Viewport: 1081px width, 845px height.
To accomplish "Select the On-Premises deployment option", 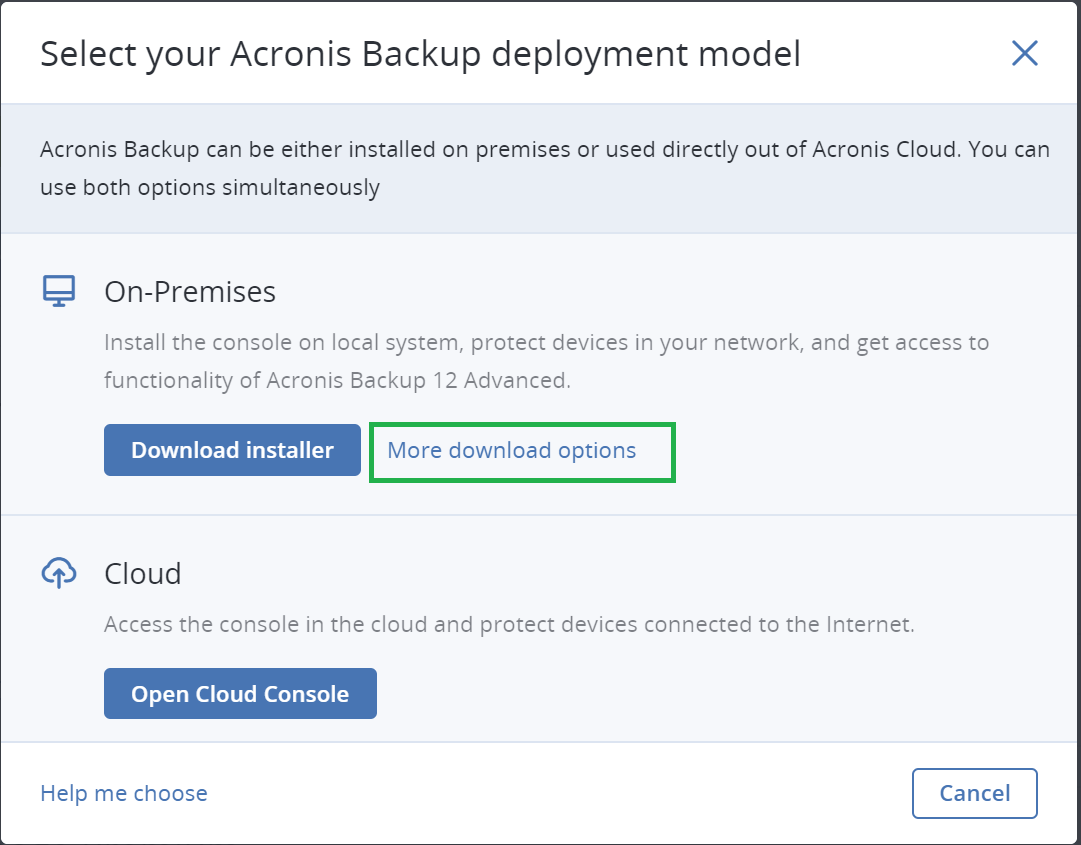I will pos(189,291).
